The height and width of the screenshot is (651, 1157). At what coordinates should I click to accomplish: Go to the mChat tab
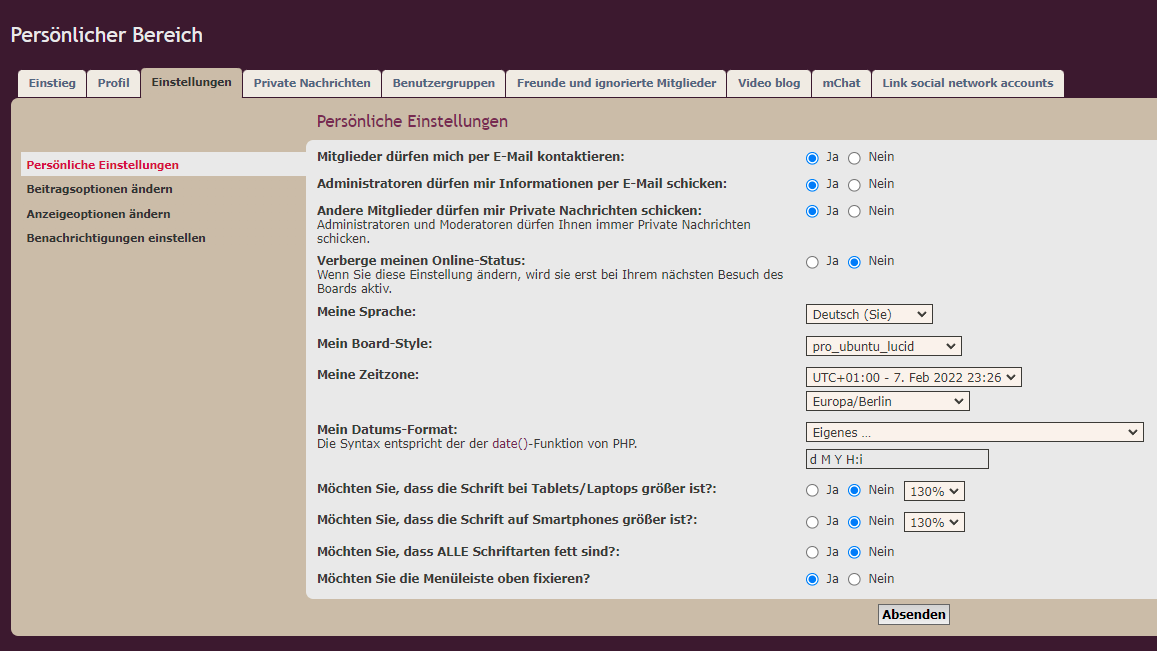(841, 83)
